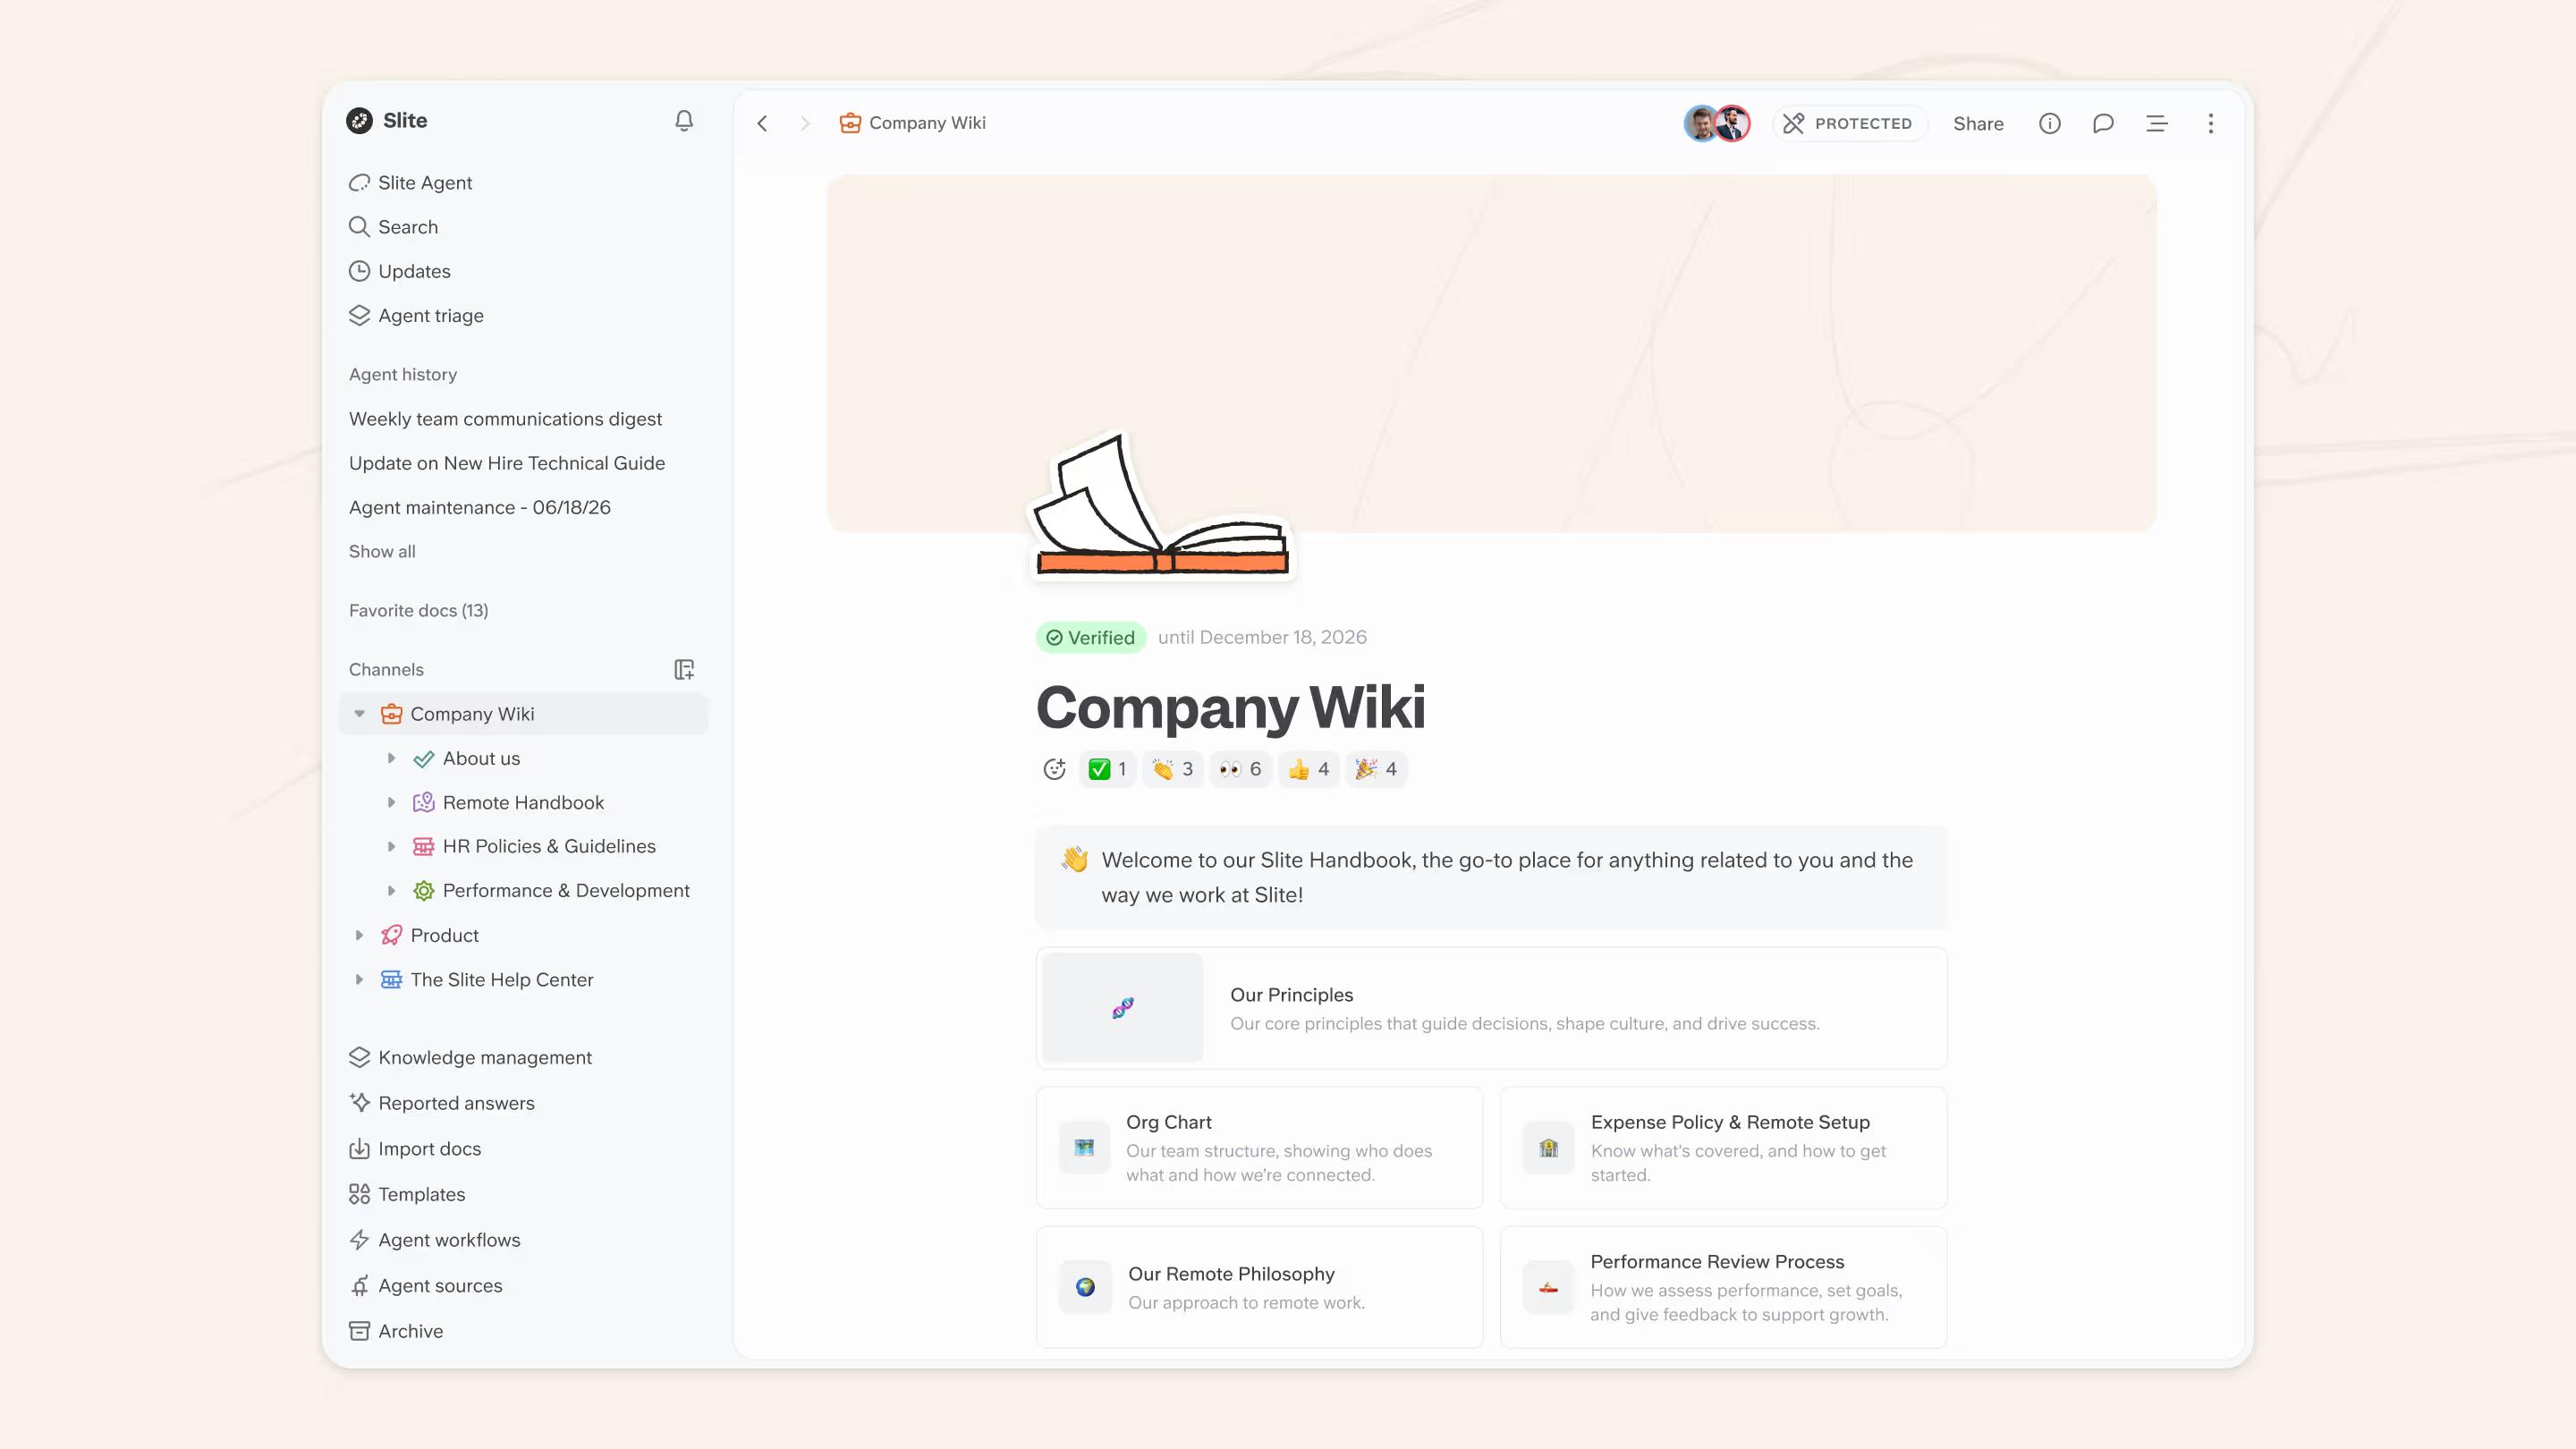
Task: Toggle the eyes reaction
Action: 1241,769
